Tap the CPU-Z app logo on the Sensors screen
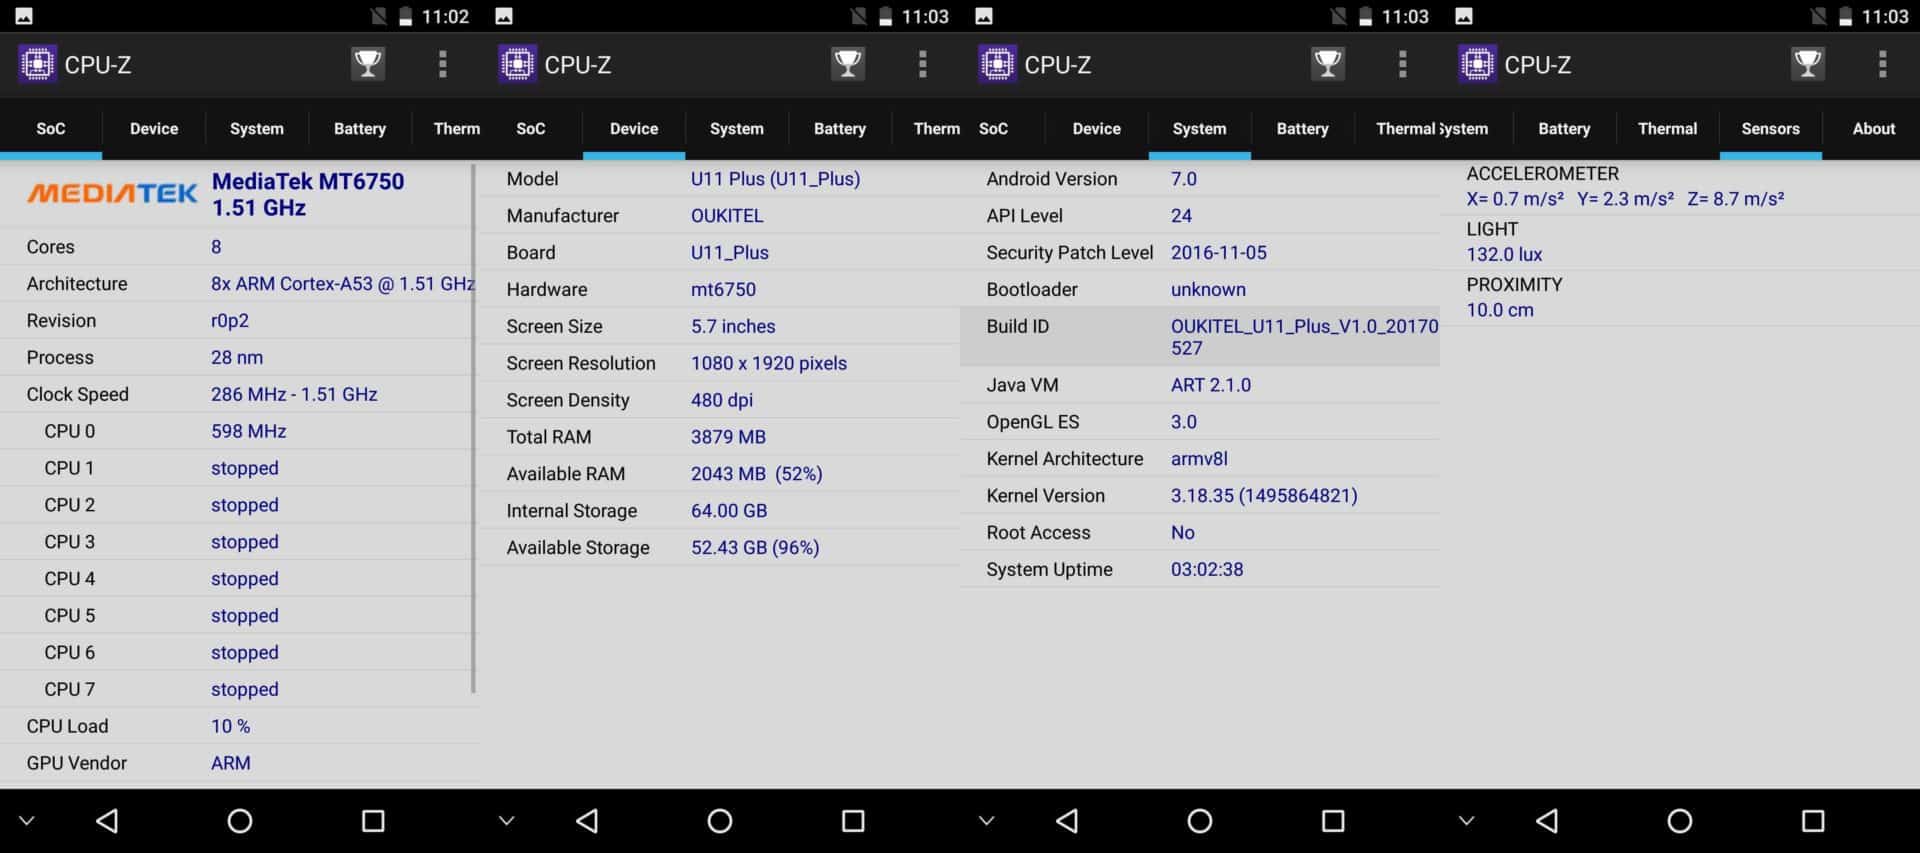The image size is (1920, 853). point(1477,64)
